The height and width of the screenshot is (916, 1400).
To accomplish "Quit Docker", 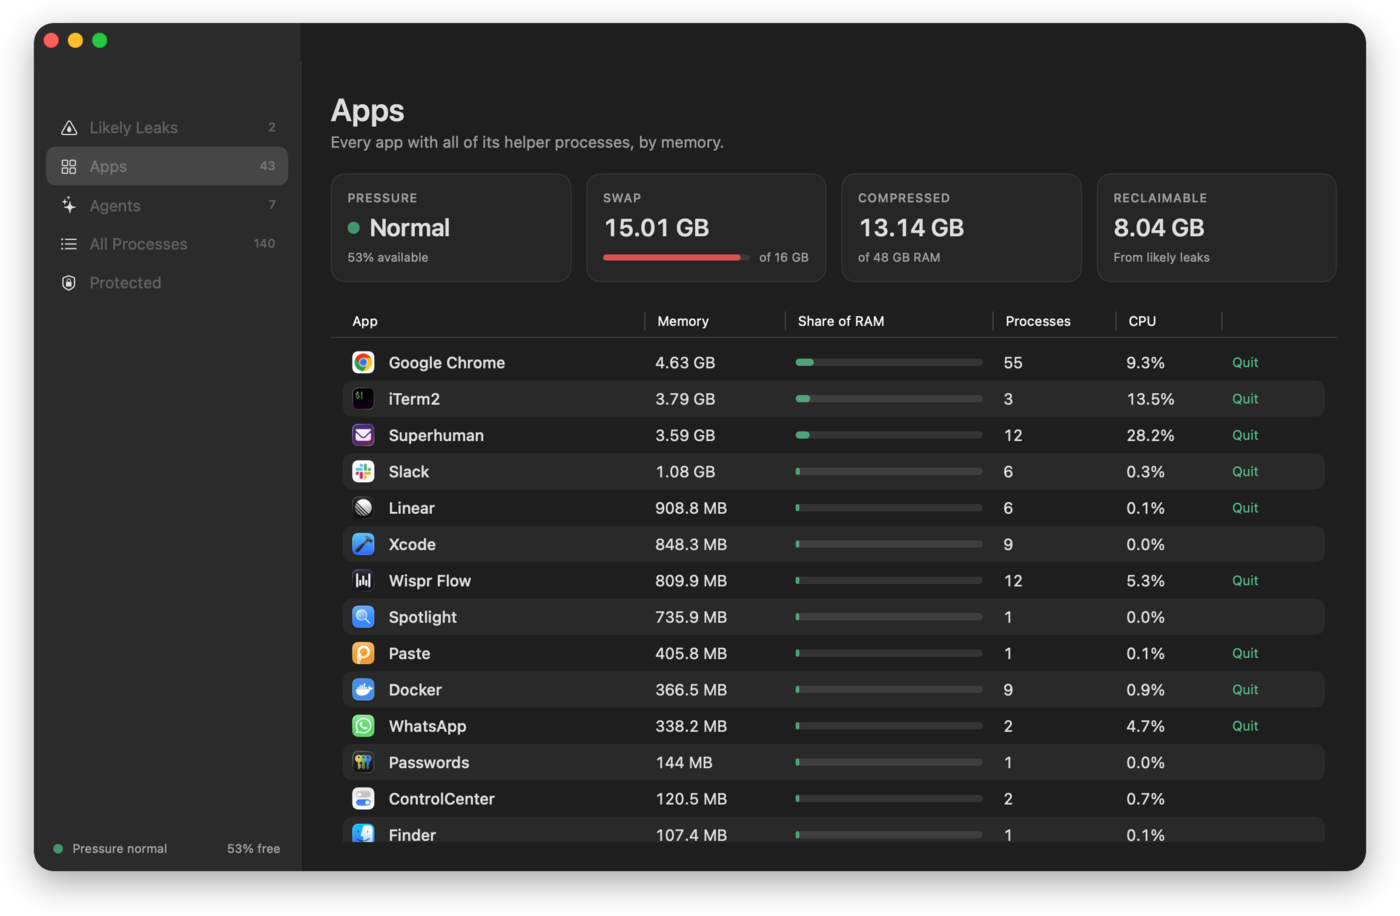I will [x=1245, y=690].
